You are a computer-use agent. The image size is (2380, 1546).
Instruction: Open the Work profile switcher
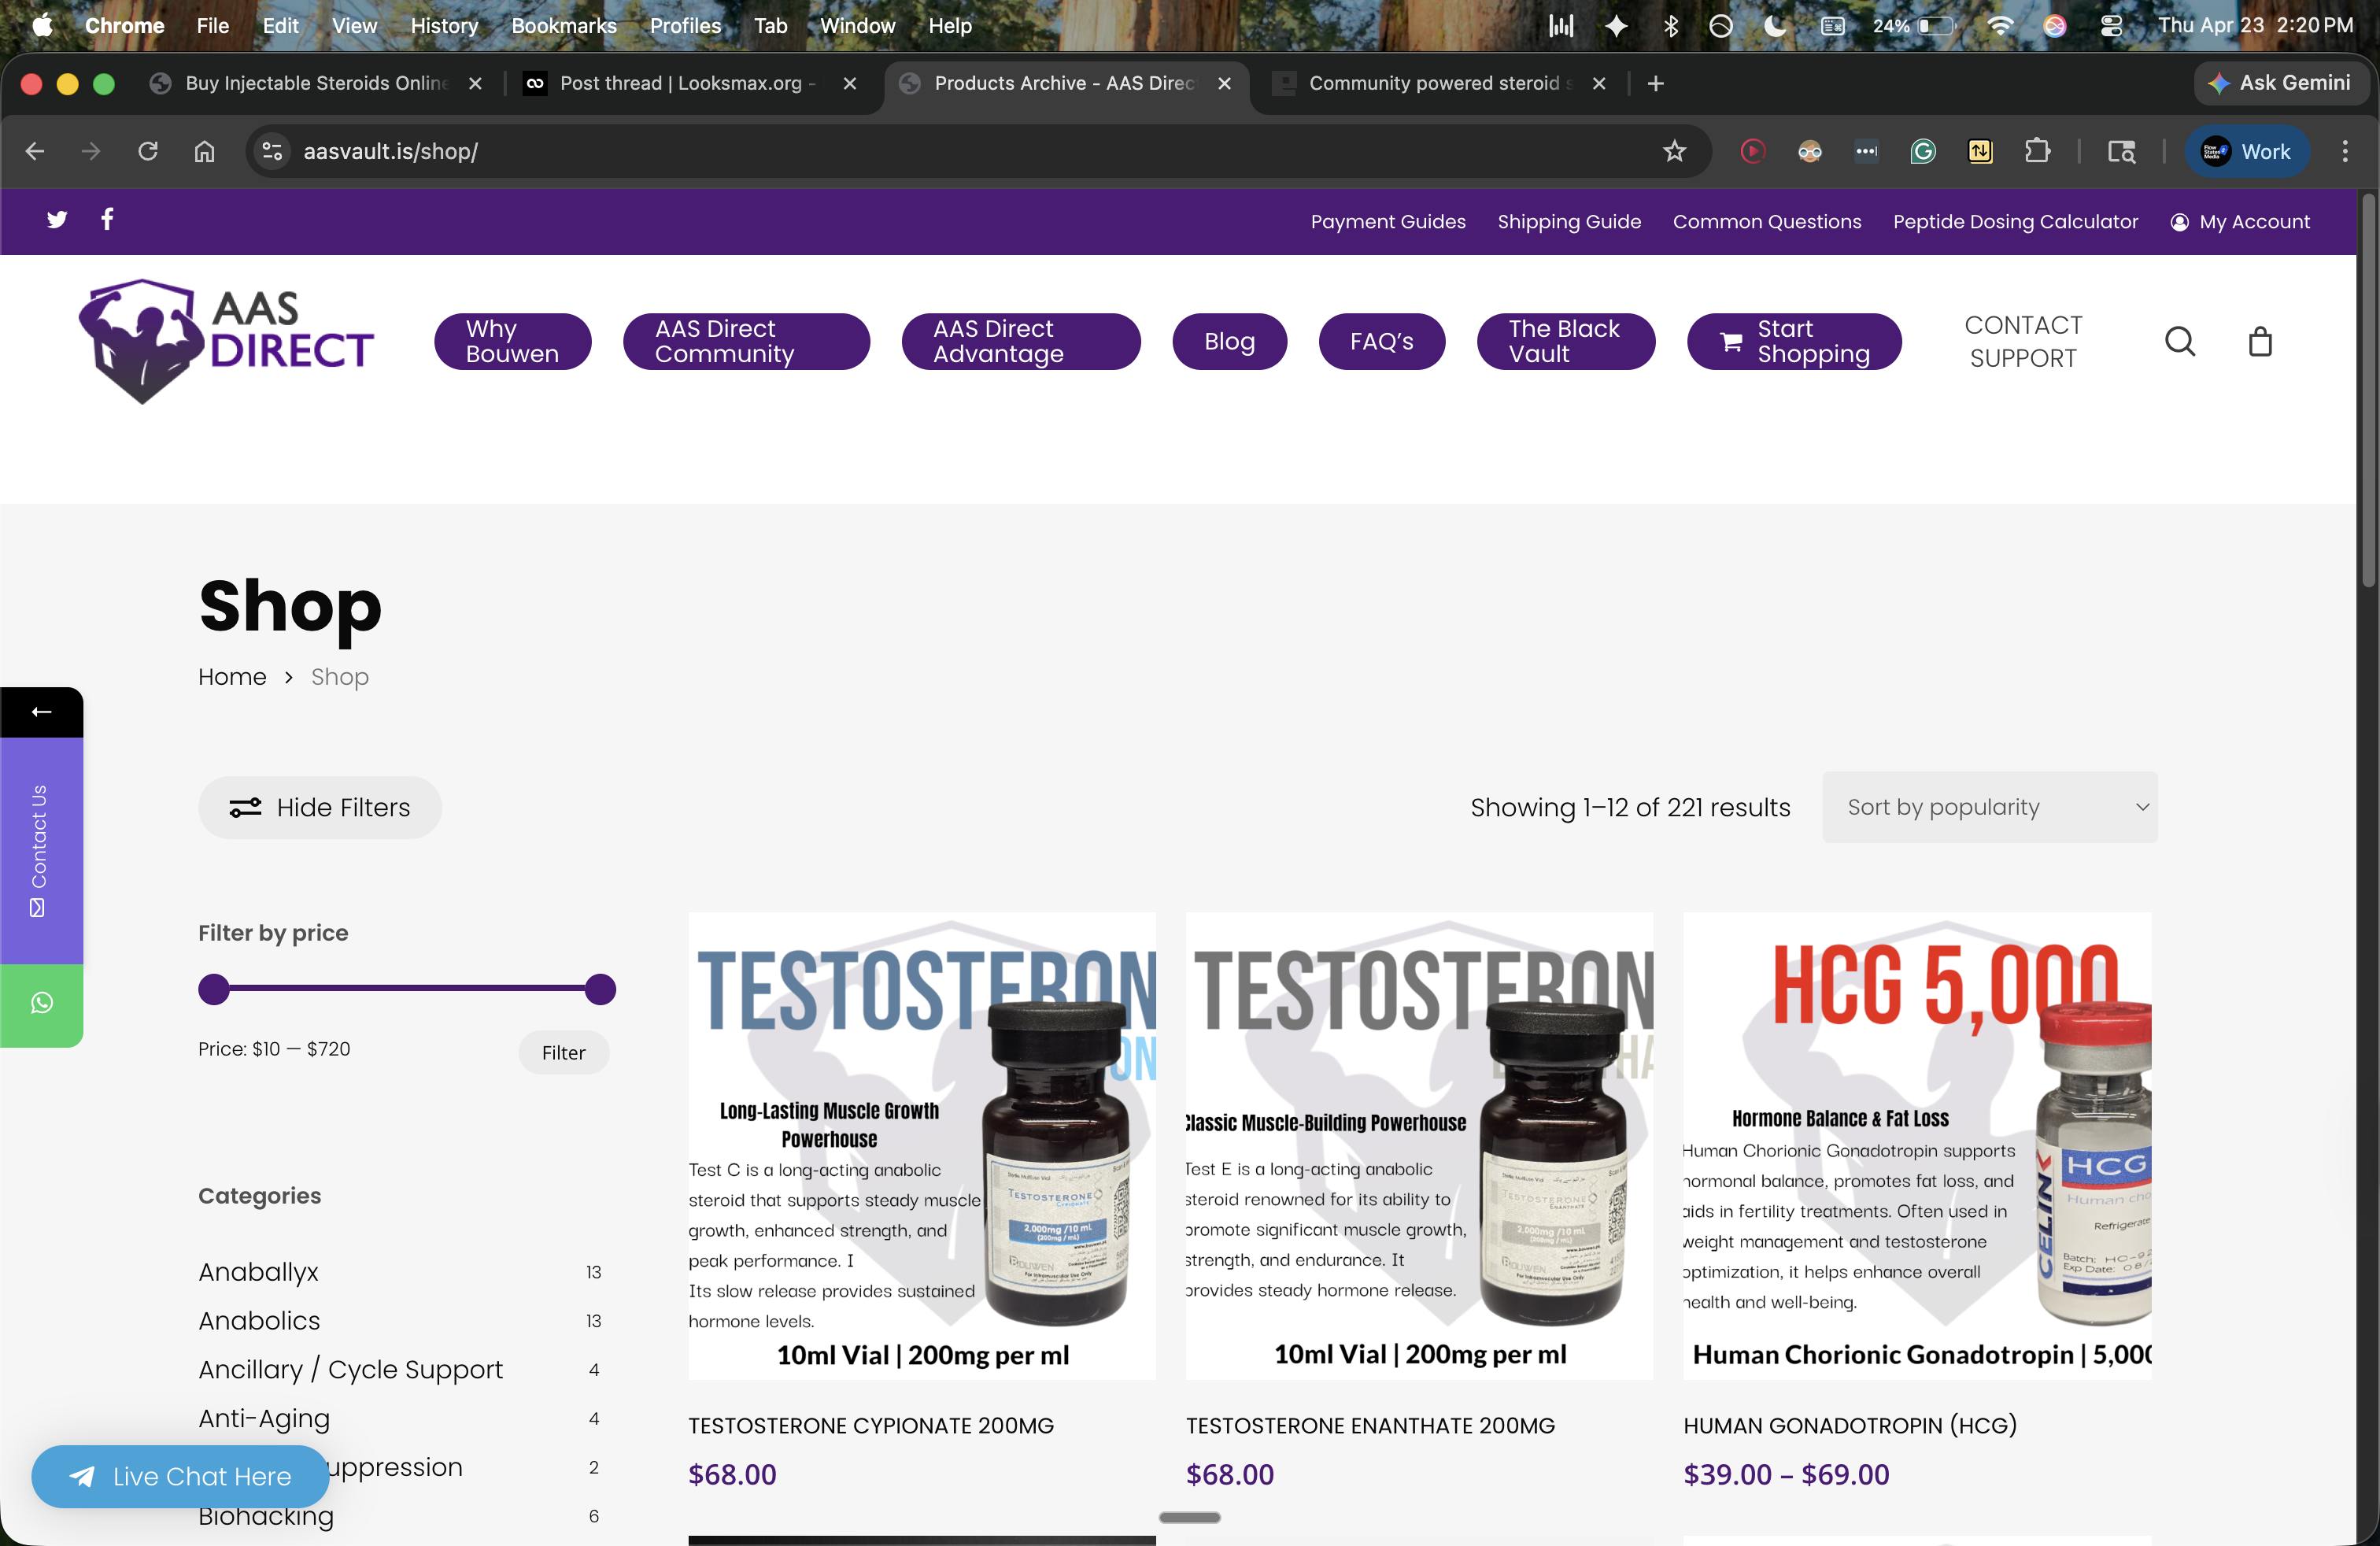click(2246, 151)
